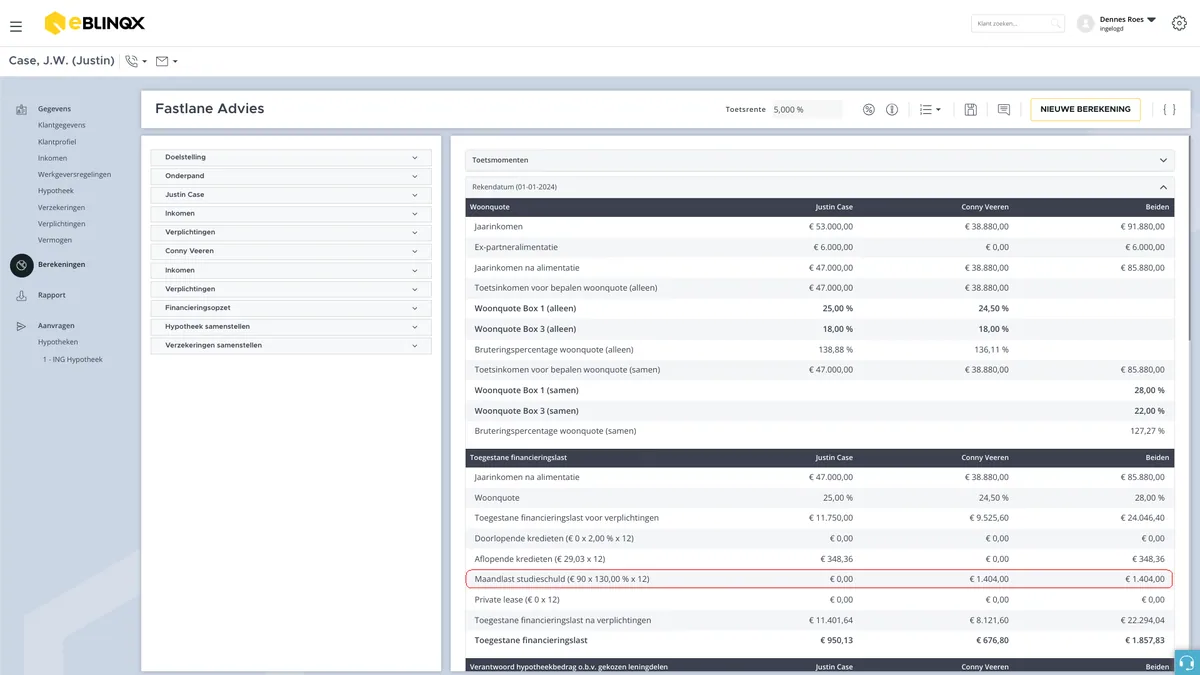Click the info circle icon
The width and height of the screenshot is (1200, 675).
tap(892, 109)
